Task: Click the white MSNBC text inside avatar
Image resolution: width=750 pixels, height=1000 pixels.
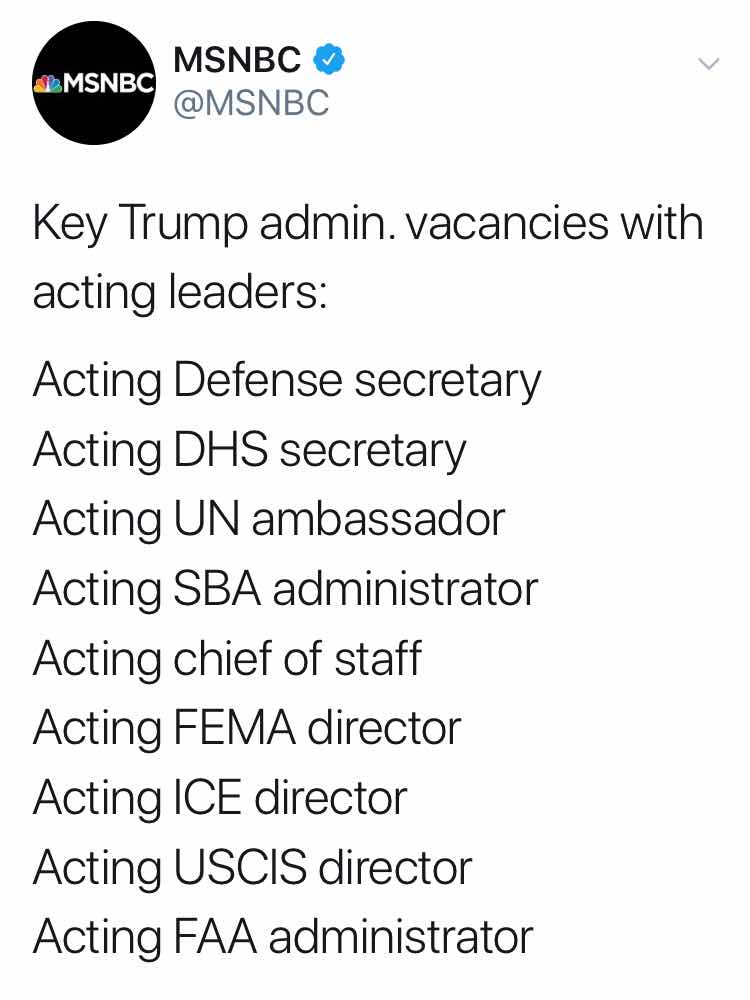Action: [x=110, y=84]
